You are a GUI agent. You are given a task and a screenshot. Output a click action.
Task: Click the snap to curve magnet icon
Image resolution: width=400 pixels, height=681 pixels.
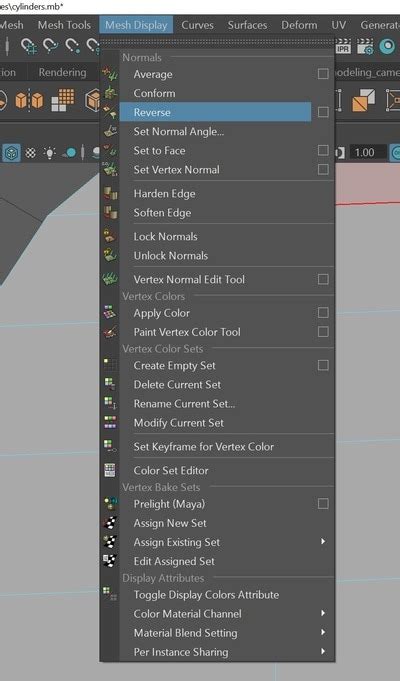click(x=51, y=46)
